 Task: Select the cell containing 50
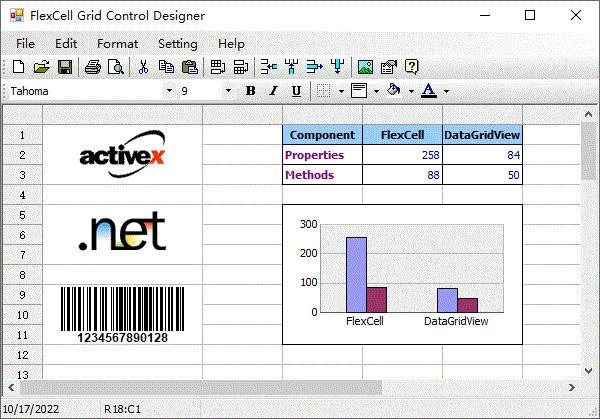tap(482, 175)
